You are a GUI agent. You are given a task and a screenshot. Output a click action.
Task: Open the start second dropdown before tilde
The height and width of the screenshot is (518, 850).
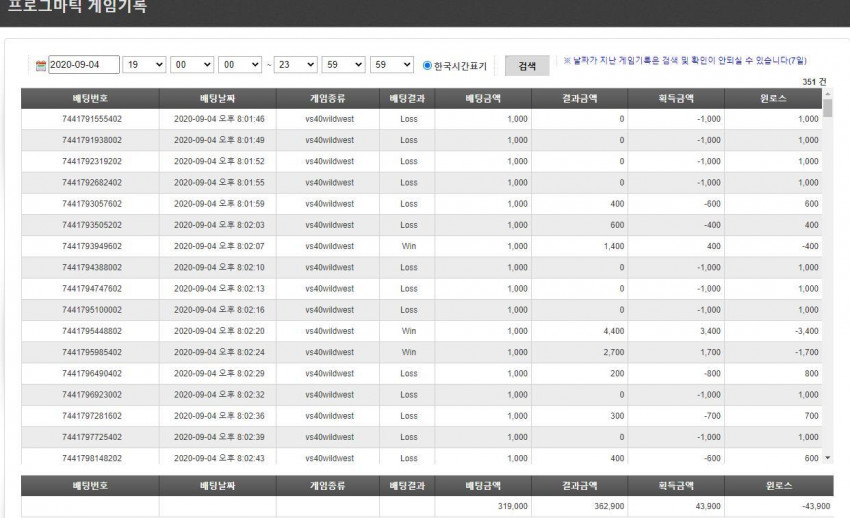coord(240,64)
